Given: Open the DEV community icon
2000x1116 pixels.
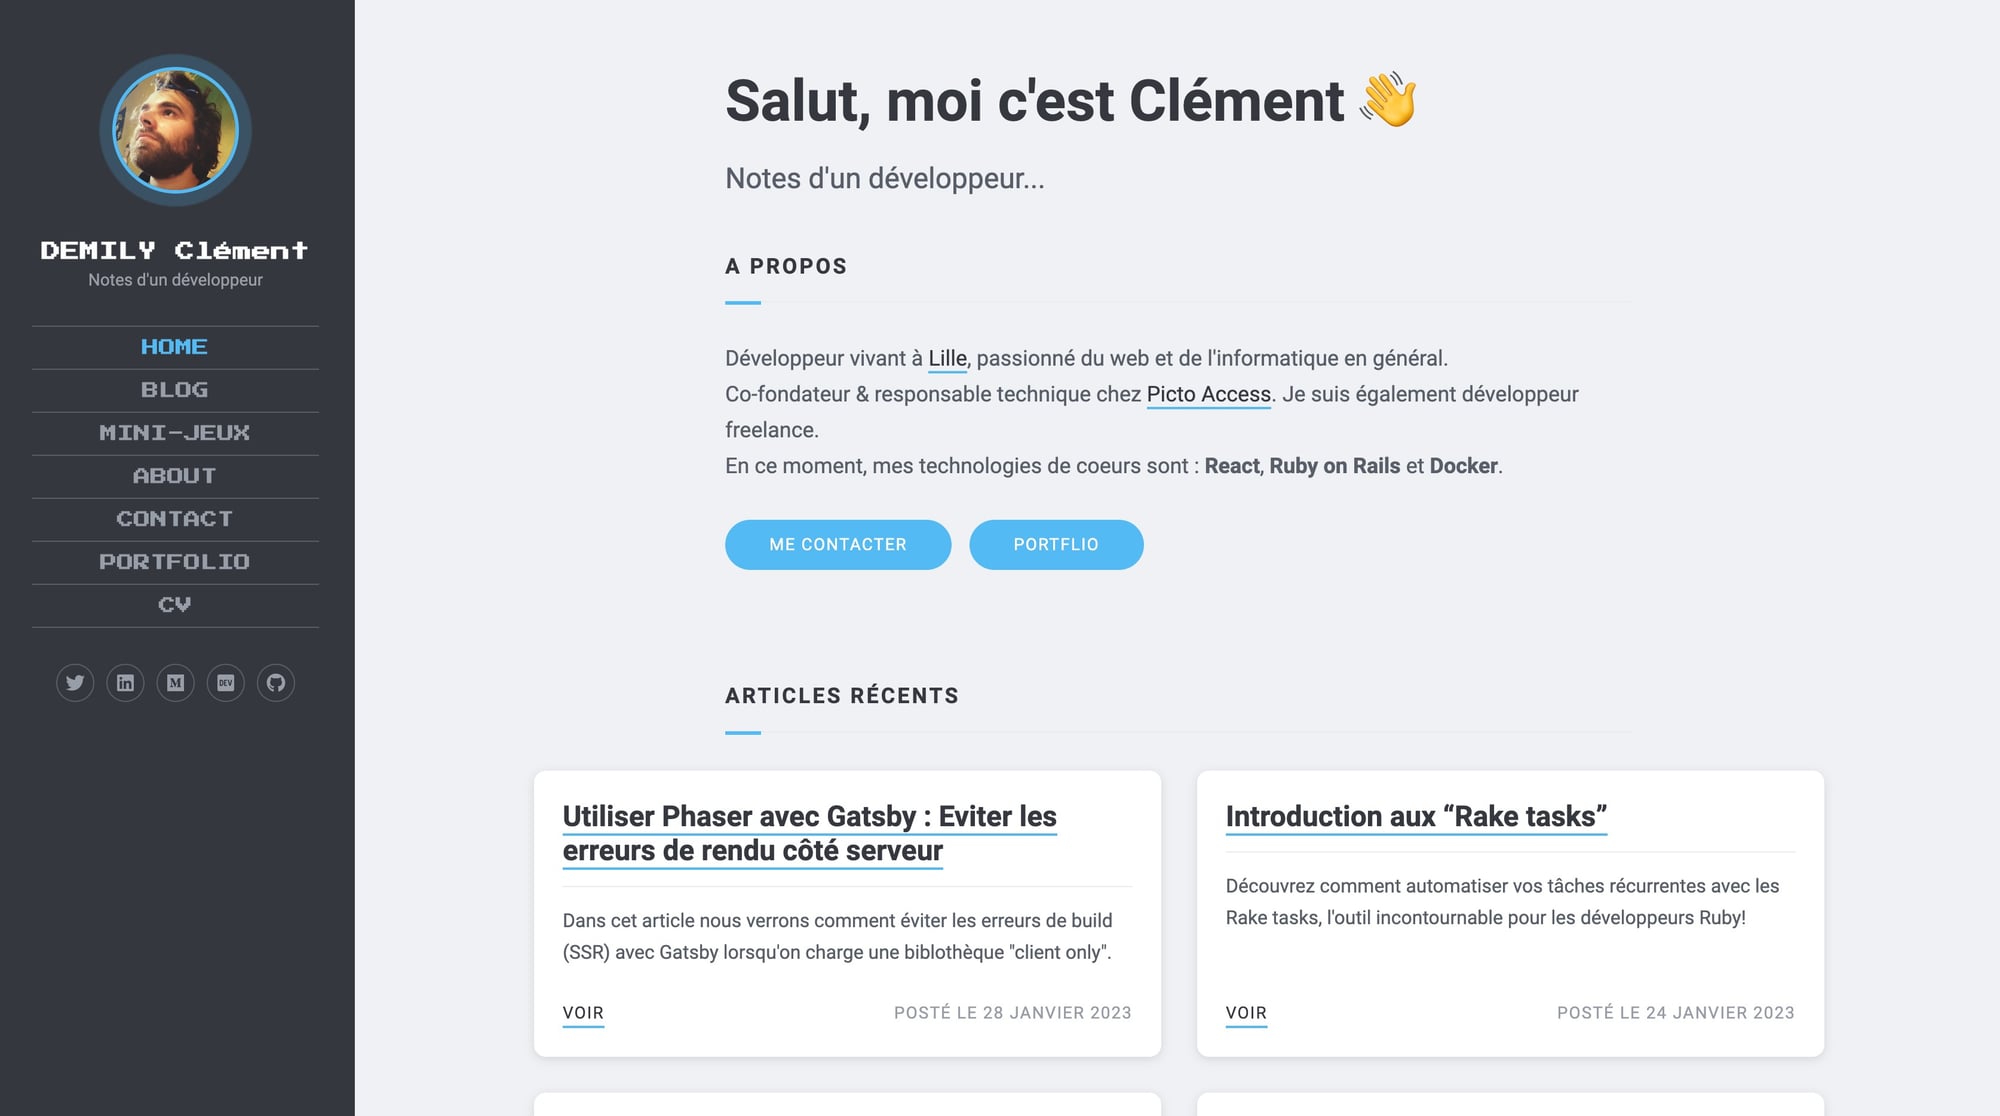Looking at the screenshot, I should [x=226, y=683].
